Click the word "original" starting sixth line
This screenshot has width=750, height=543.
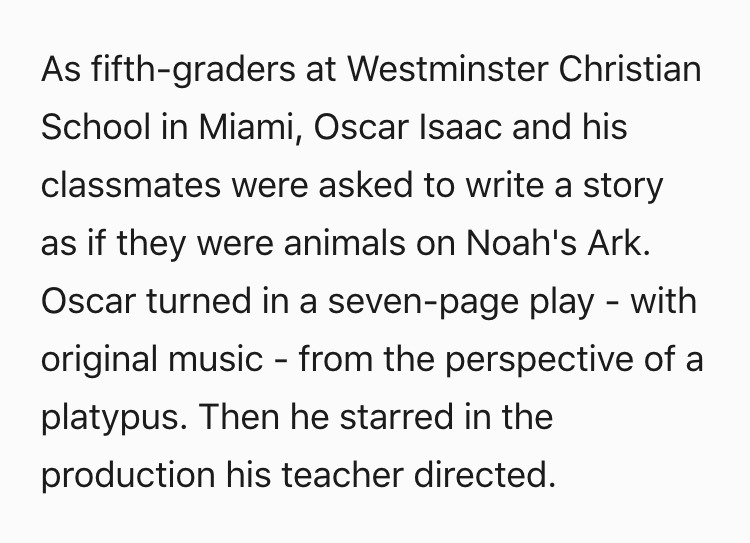coord(99,359)
